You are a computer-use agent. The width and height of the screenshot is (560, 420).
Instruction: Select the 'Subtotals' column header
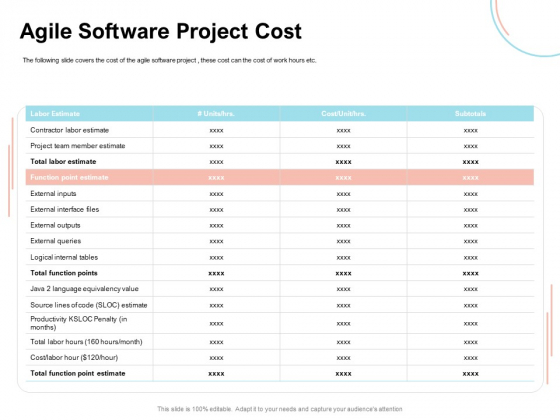coord(470,114)
